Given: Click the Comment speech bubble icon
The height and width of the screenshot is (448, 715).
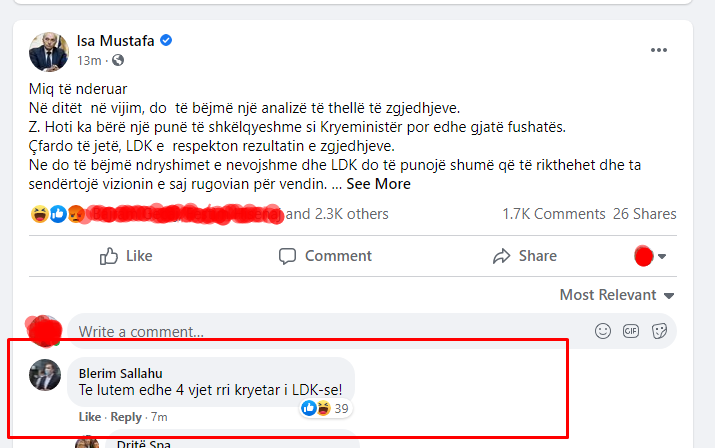Looking at the screenshot, I should coord(286,256).
